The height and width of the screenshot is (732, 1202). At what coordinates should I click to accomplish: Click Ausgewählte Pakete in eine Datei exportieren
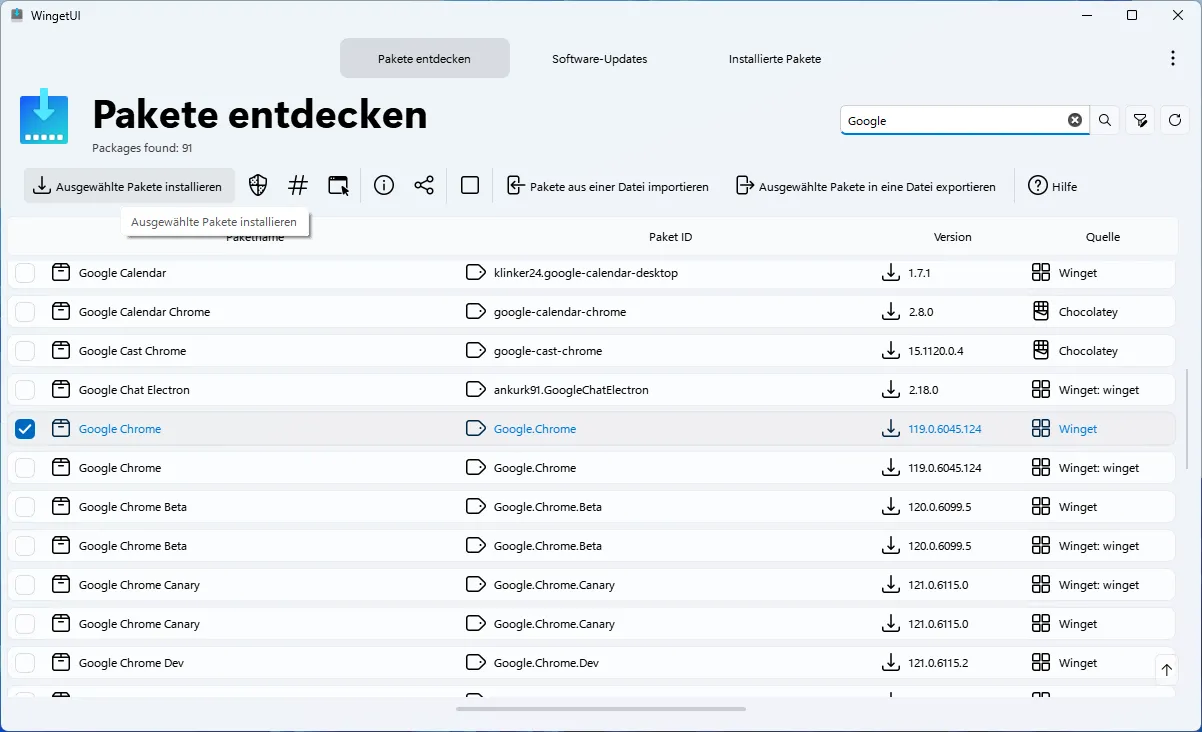(x=867, y=186)
